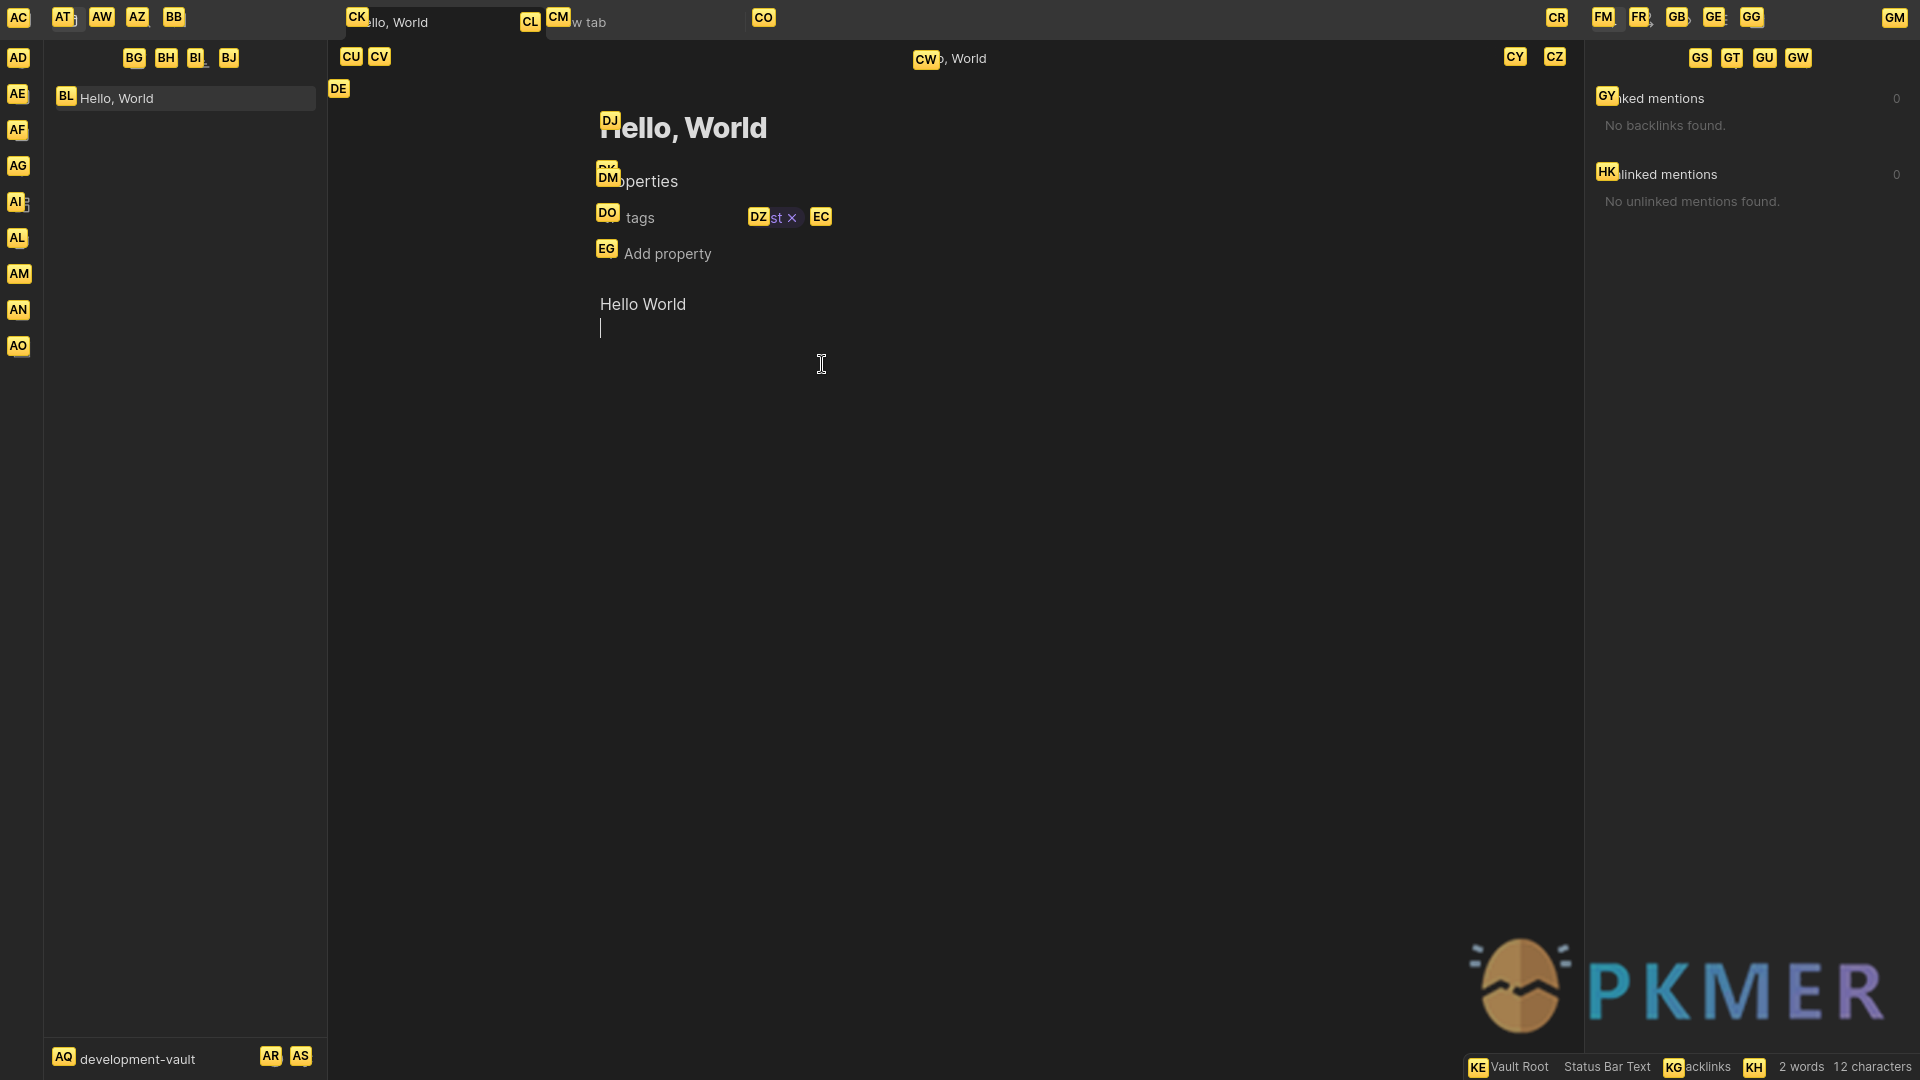Toggle backlinks panel open or closed

point(1700,1067)
